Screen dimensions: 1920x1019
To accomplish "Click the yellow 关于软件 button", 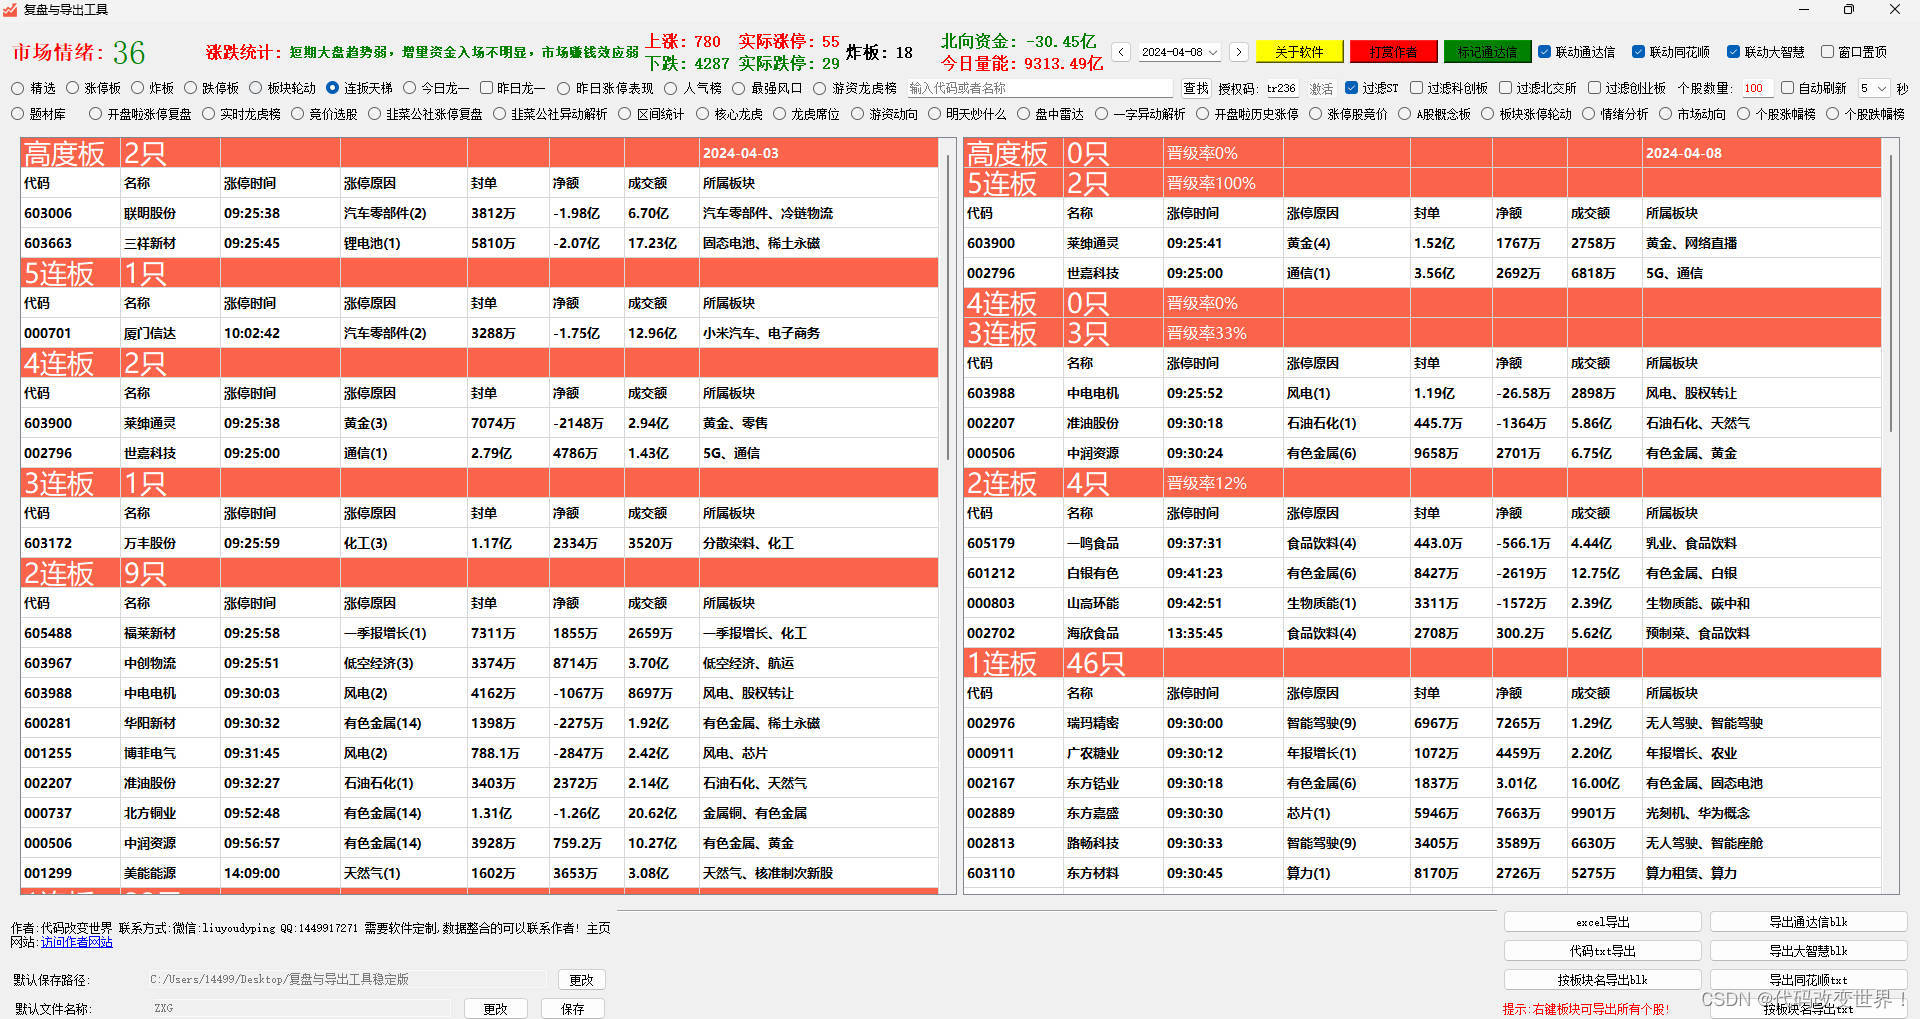I will click(x=1299, y=52).
